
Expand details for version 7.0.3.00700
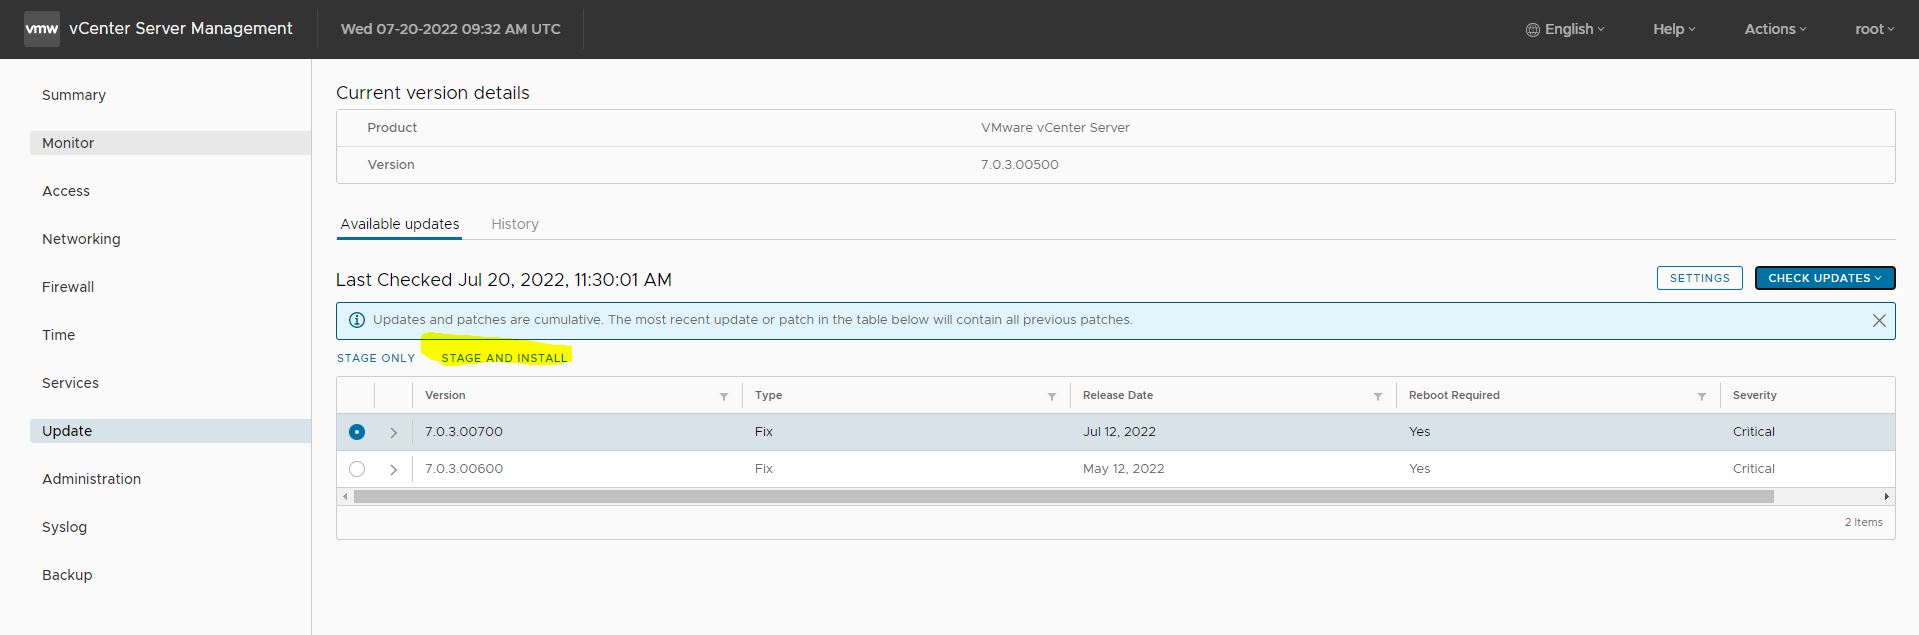[394, 433]
